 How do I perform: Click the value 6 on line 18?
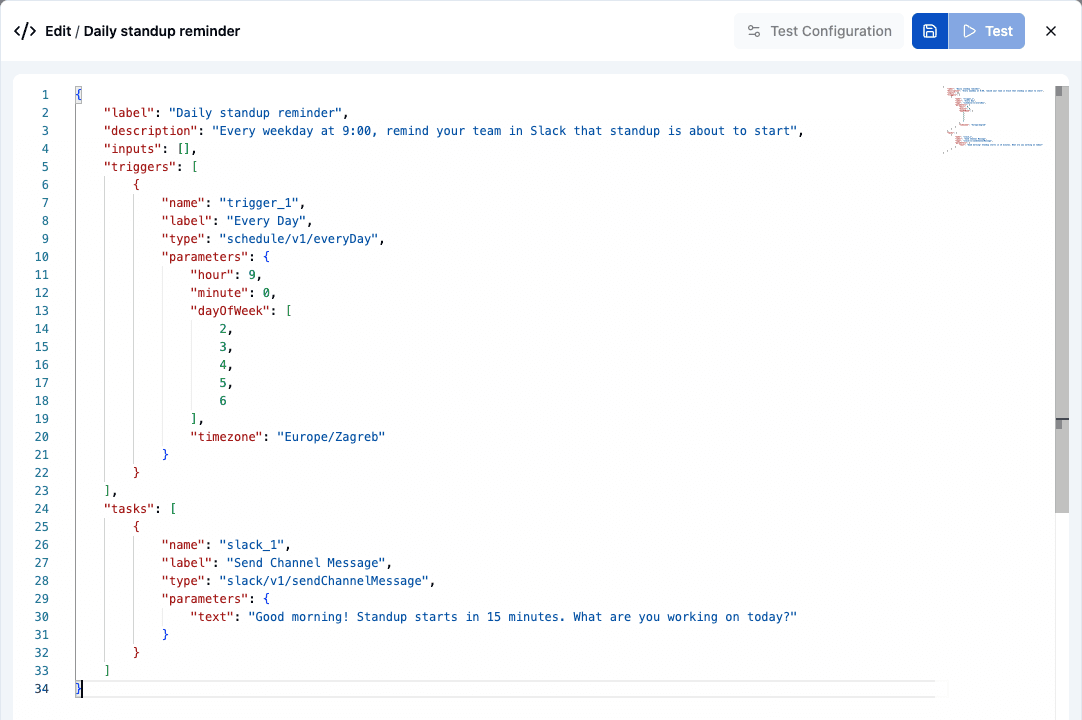click(x=223, y=400)
